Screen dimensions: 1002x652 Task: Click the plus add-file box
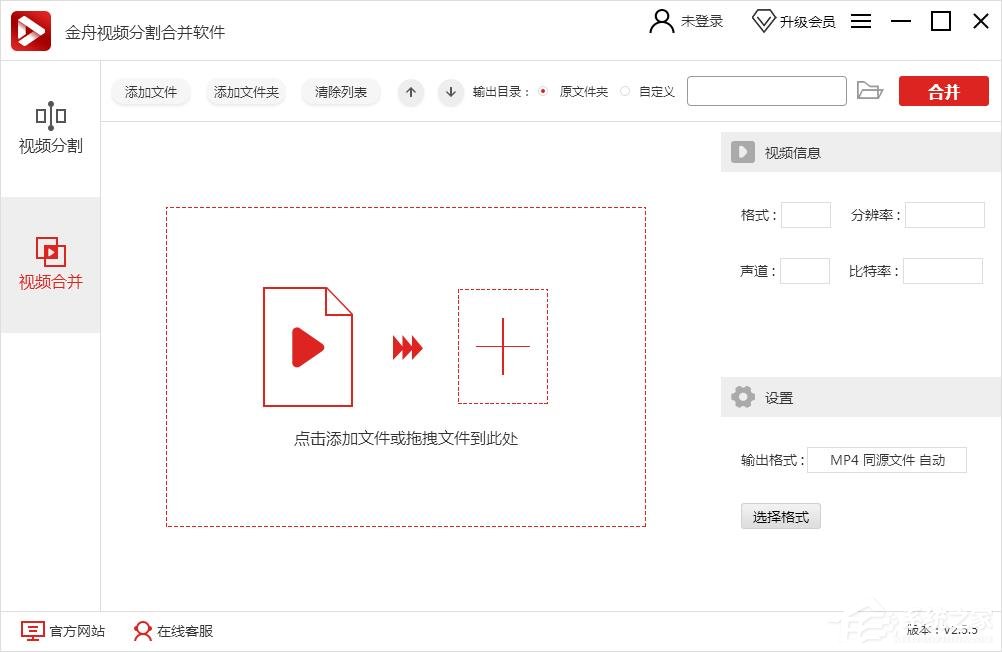coord(502,346)
